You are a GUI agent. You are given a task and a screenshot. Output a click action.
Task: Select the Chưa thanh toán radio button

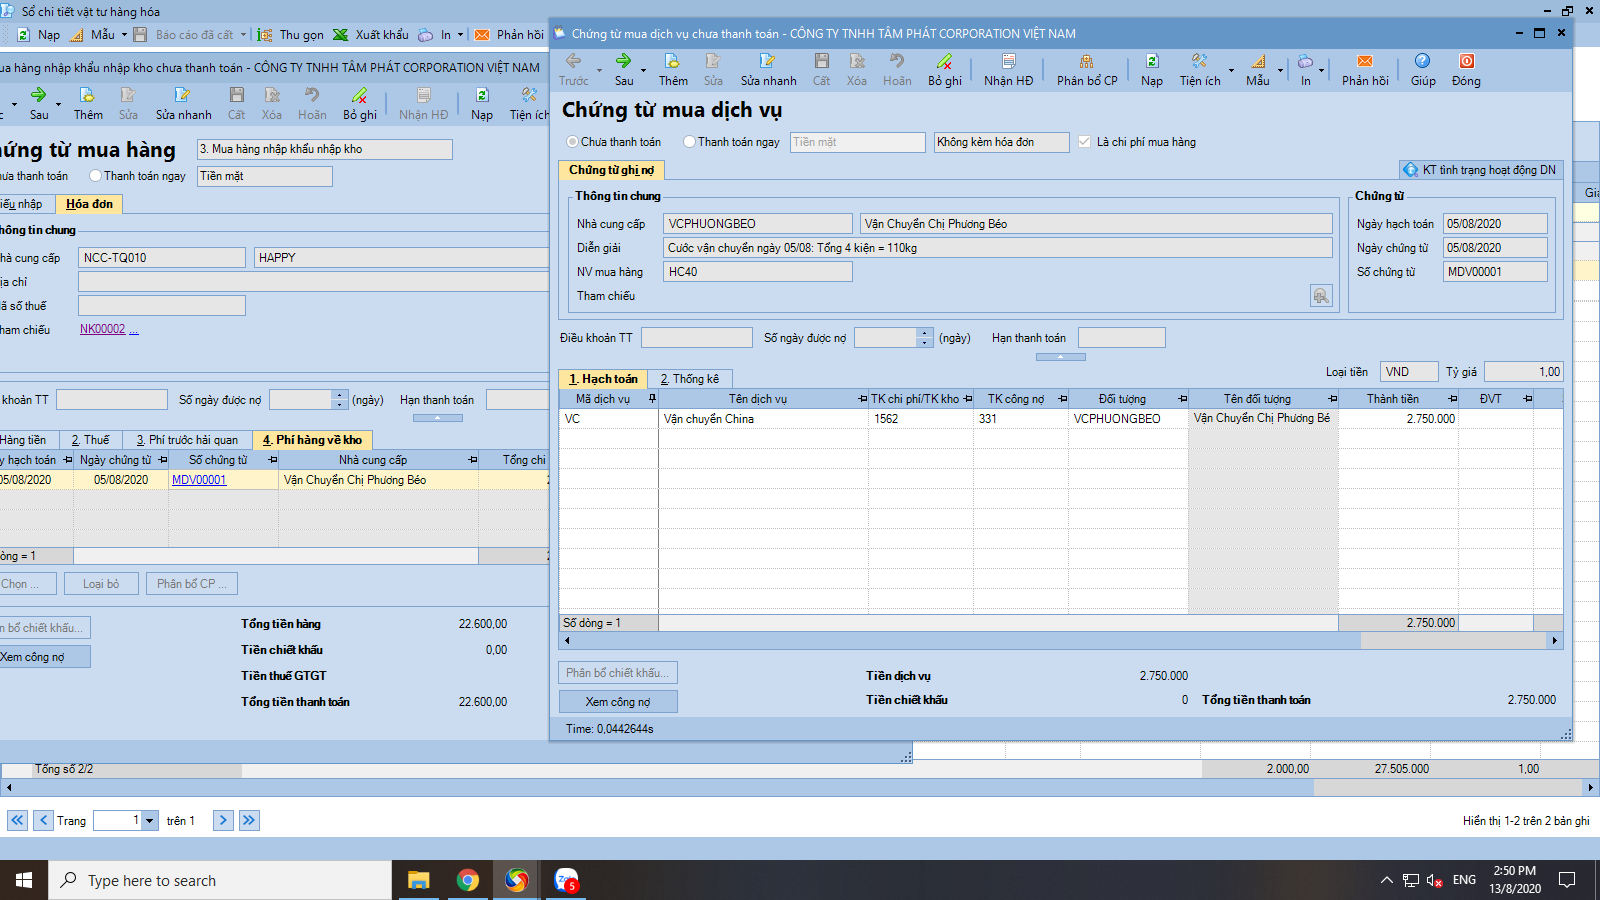(573, 142)
